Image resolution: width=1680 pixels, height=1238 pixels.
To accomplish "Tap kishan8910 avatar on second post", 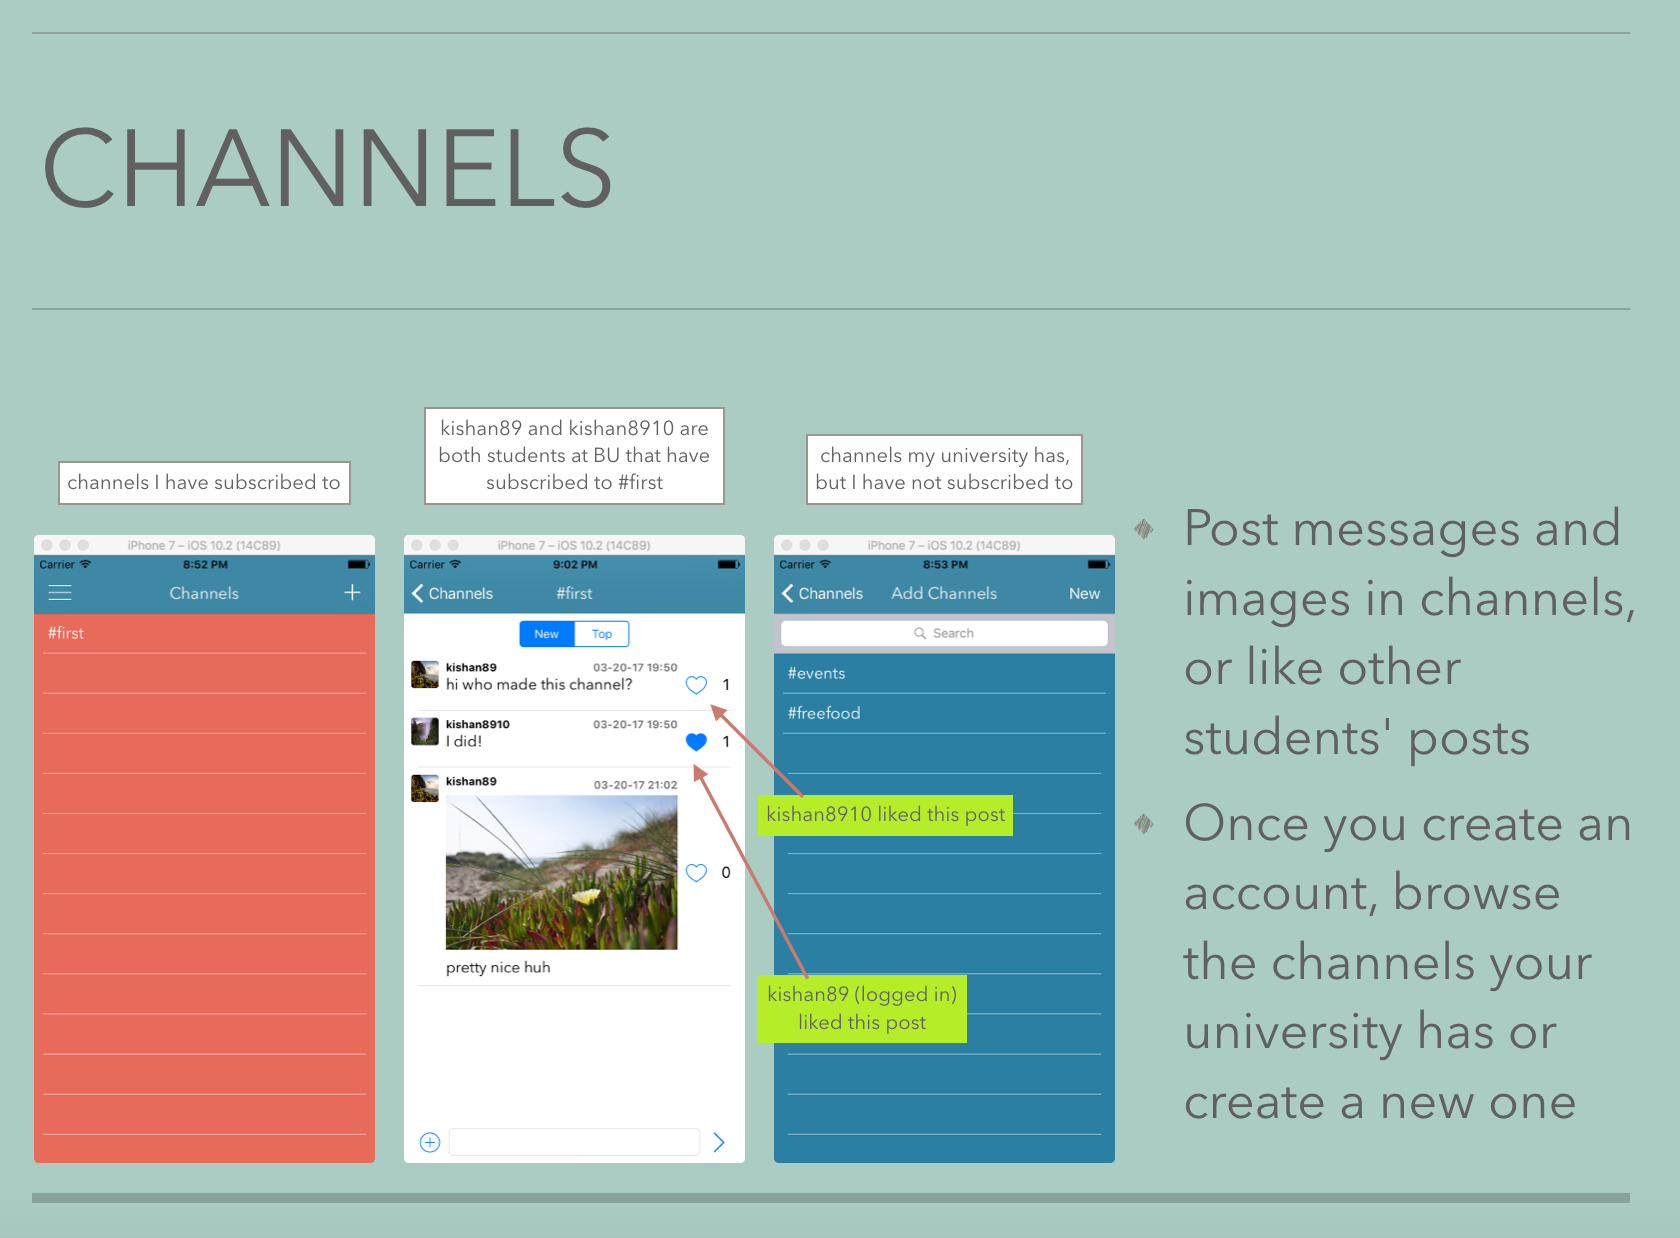I will 425,732.
